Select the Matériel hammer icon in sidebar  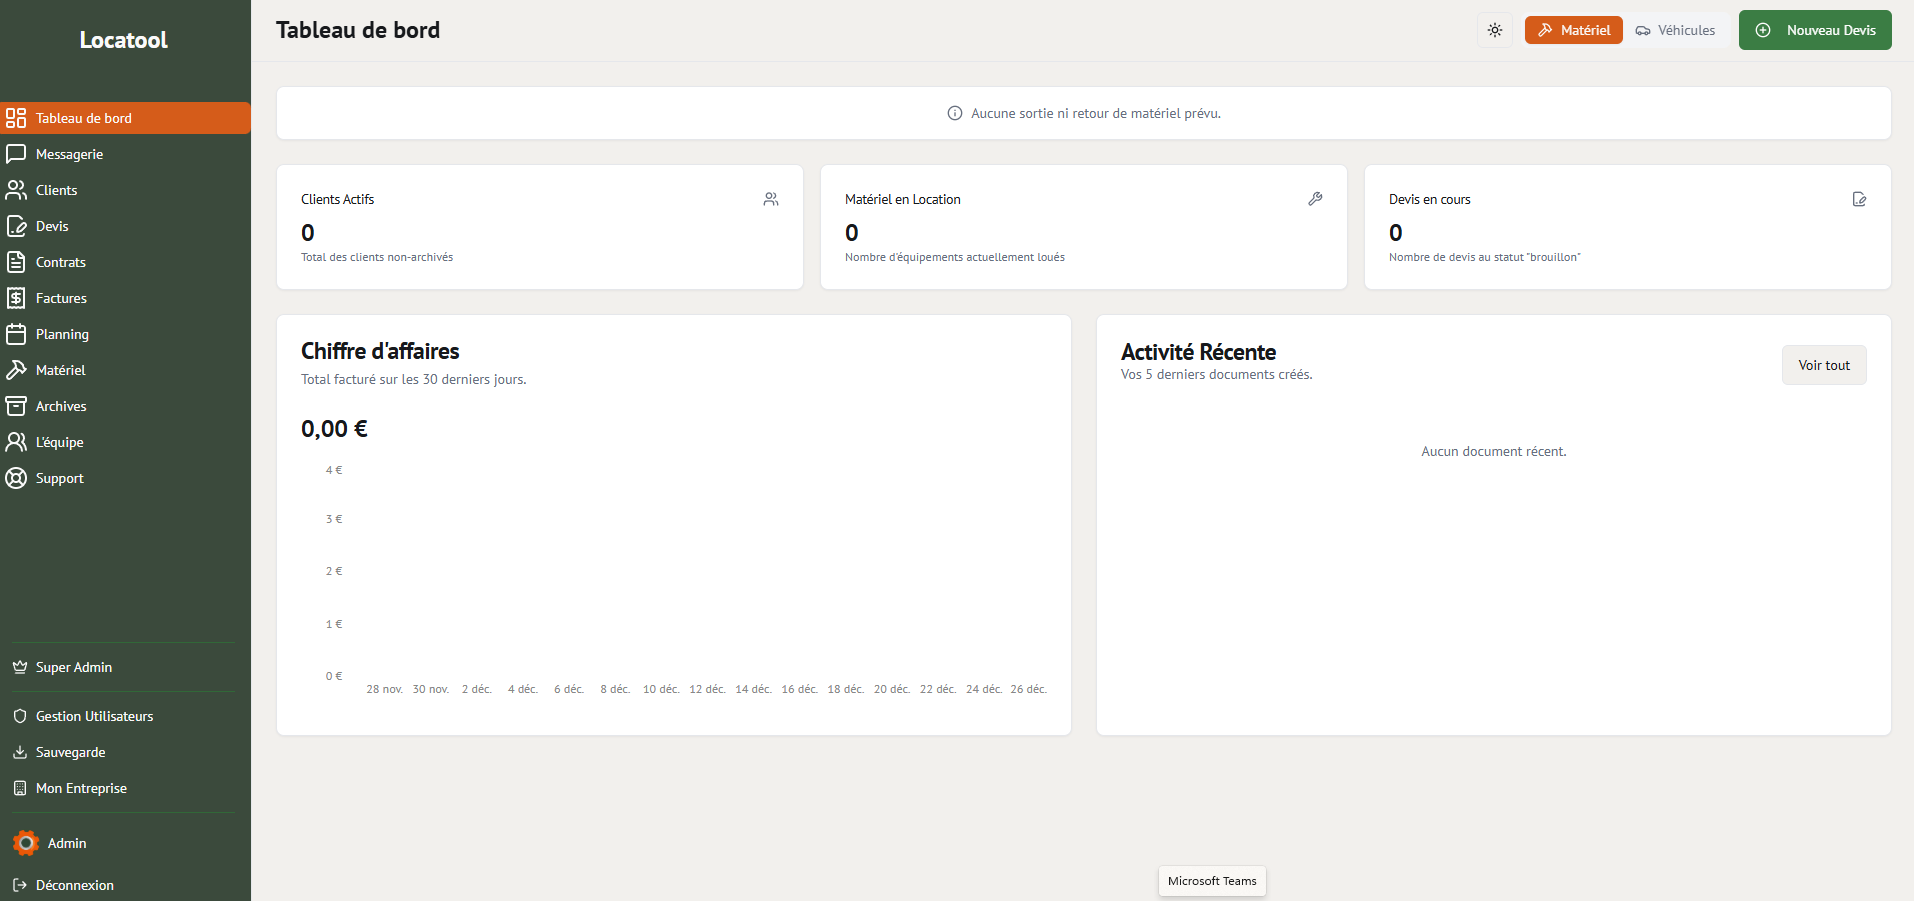16,370
